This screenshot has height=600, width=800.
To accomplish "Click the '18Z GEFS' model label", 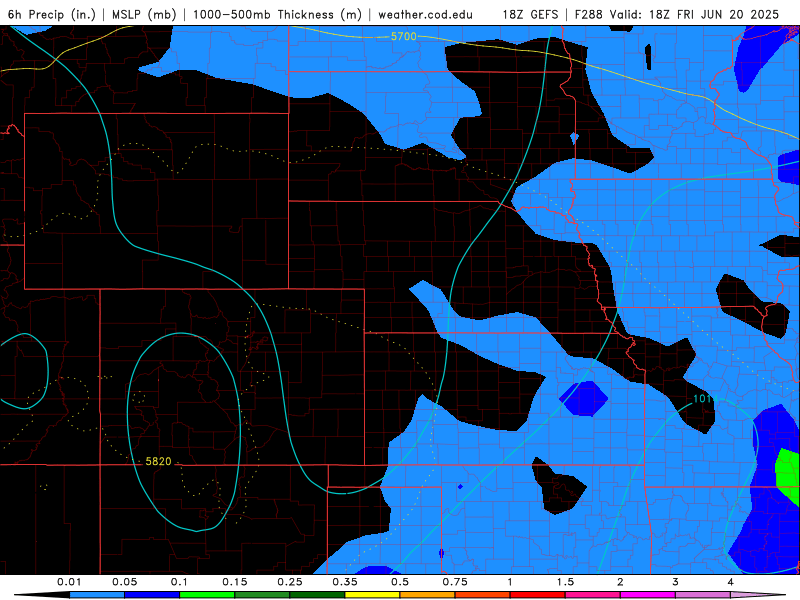I will coord(530,14).
